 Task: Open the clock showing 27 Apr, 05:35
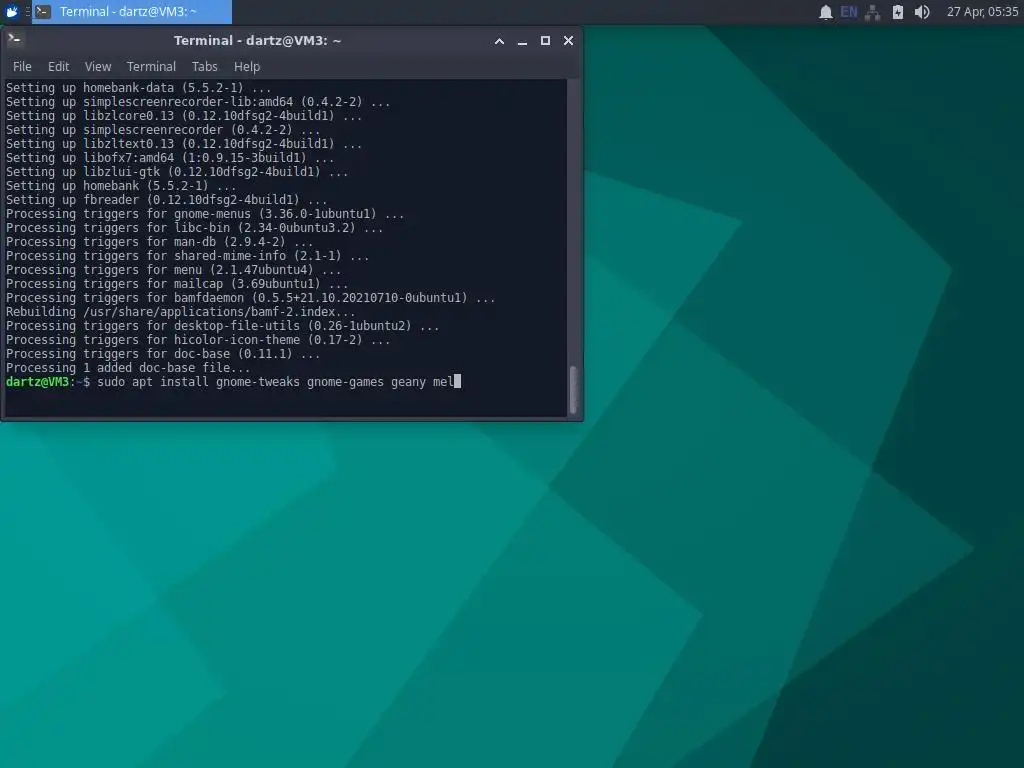(x=982, y=12)
